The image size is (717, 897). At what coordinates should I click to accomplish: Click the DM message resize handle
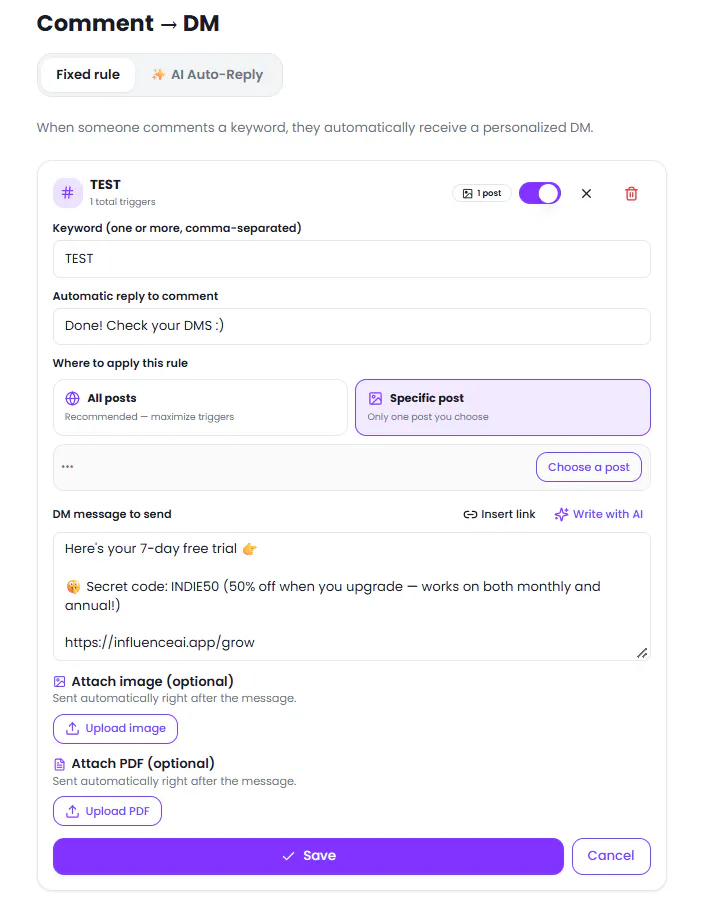[x=642, y=653]
